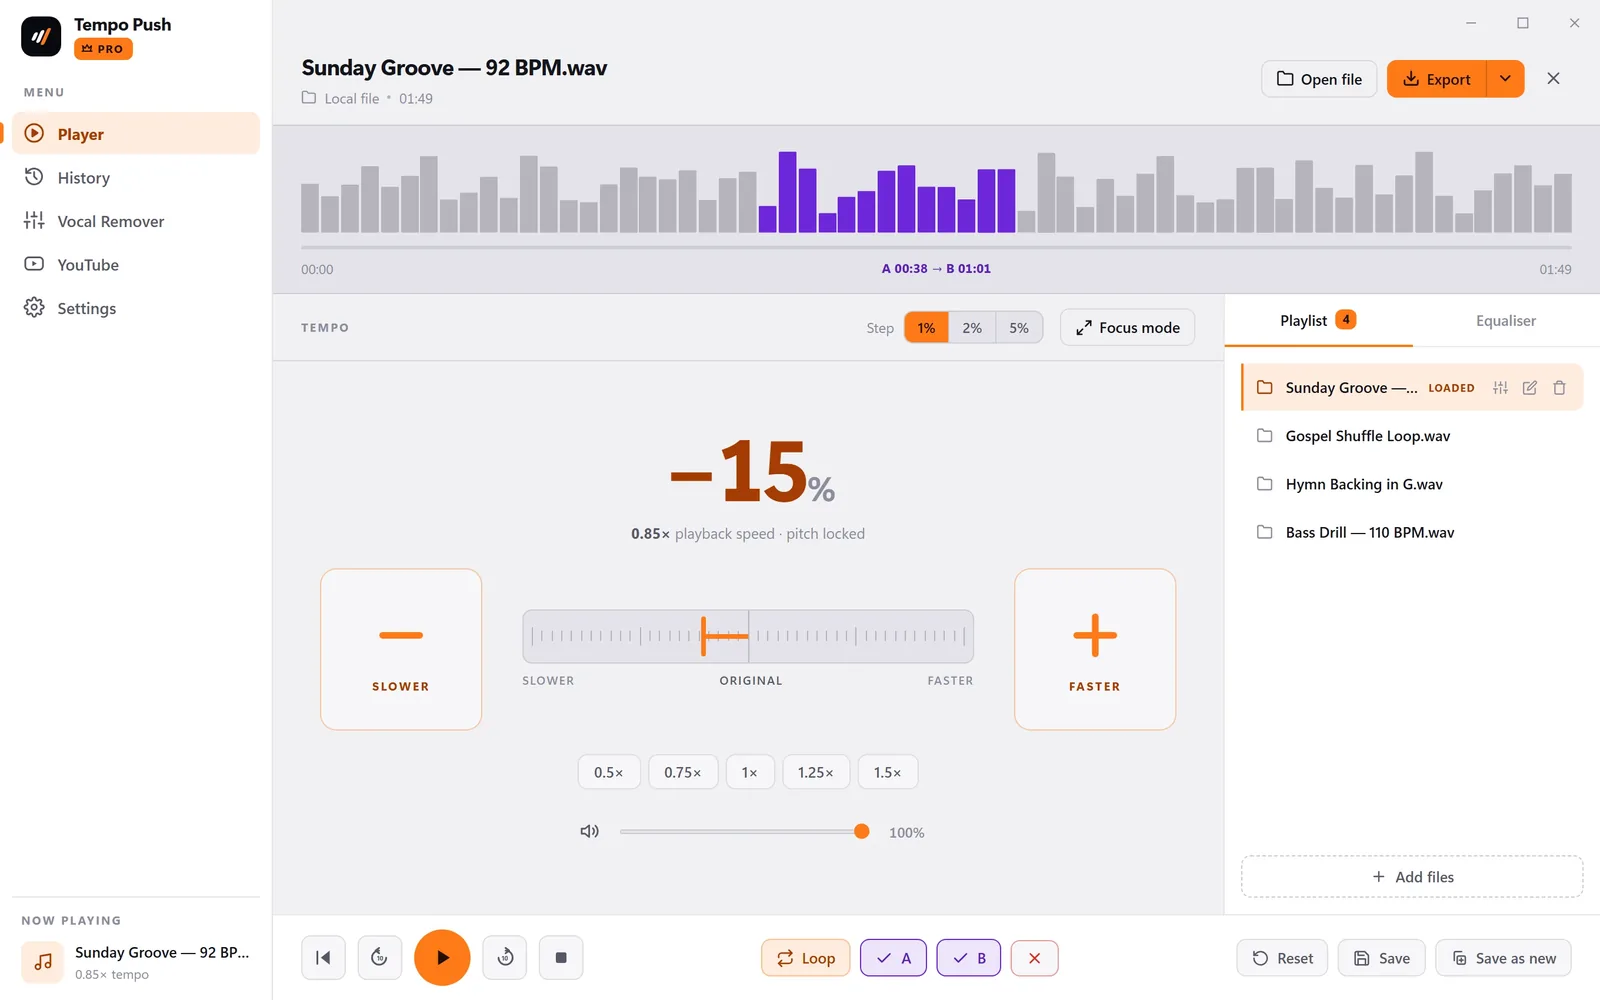Load Gospel Shuffle Loop.wav from playlist
Image resolution: width=1600 pixels, height=1000 pixels.
pyautogui.click(x=1412, y=436)
